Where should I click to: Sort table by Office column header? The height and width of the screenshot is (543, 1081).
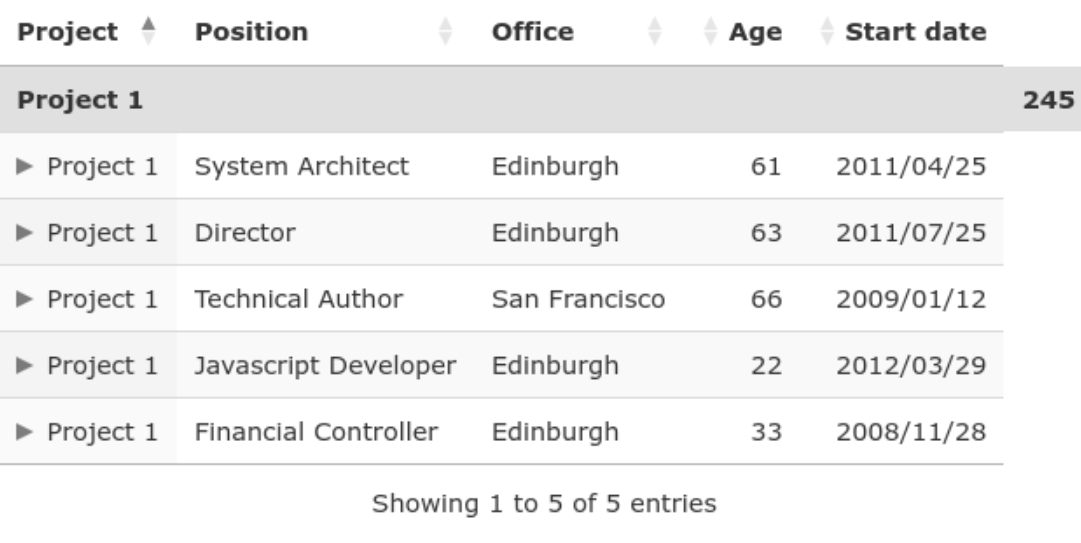532,32
